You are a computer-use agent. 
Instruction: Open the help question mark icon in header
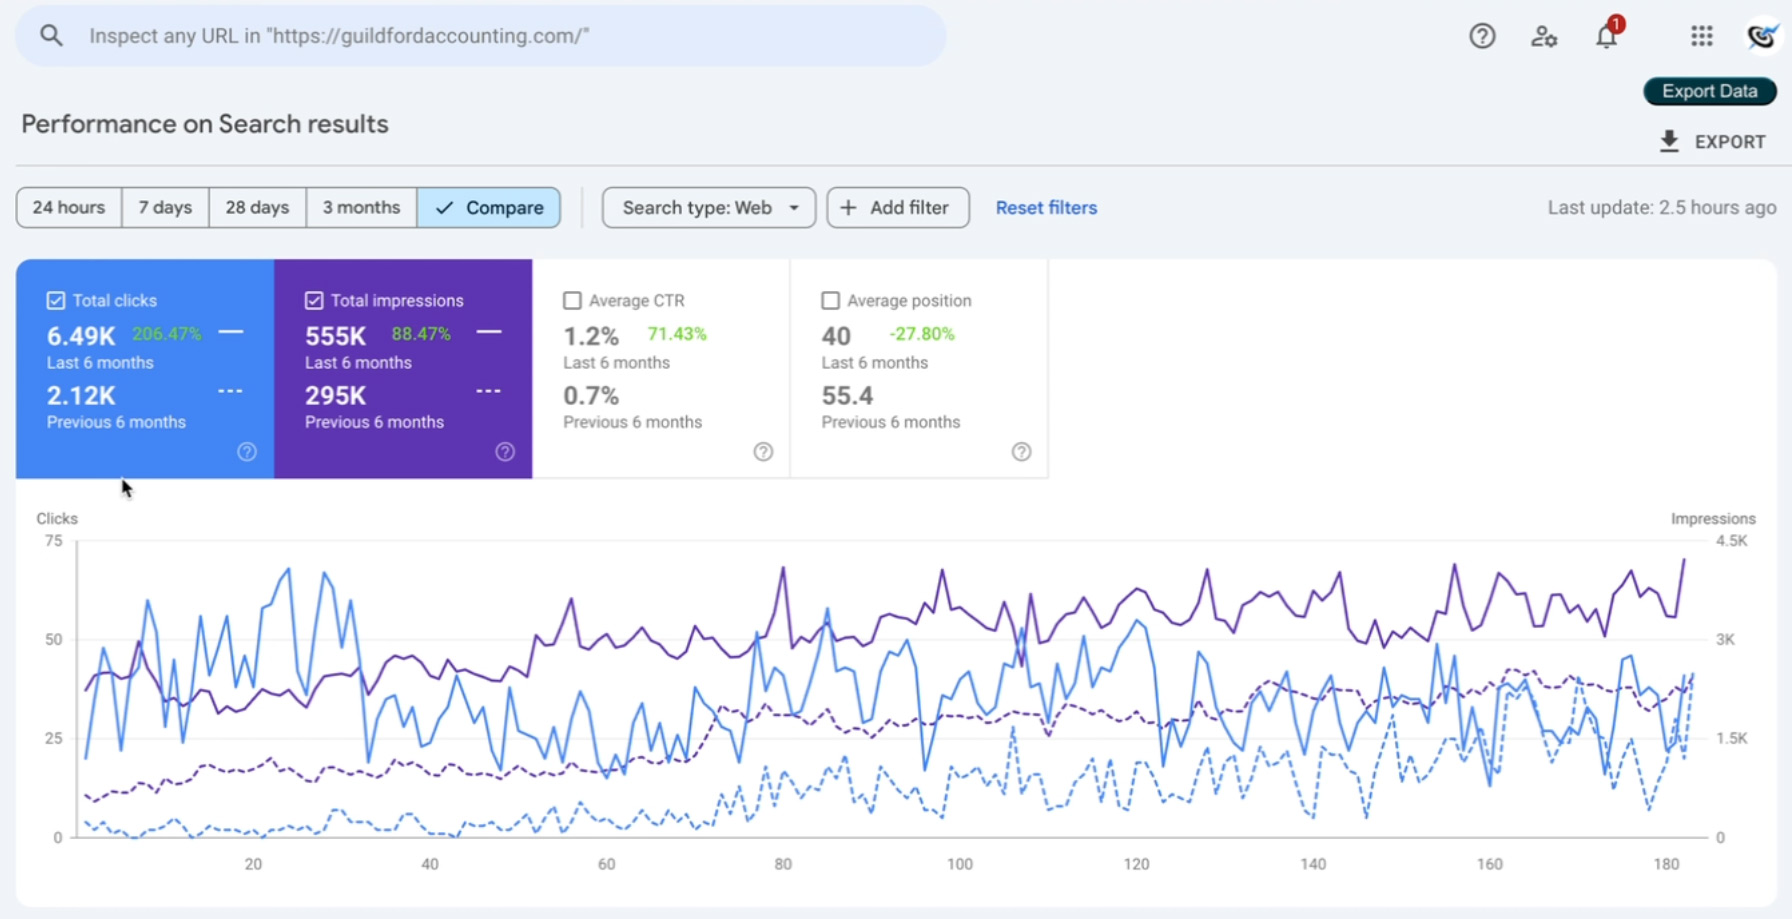[x=1482, y=36]
